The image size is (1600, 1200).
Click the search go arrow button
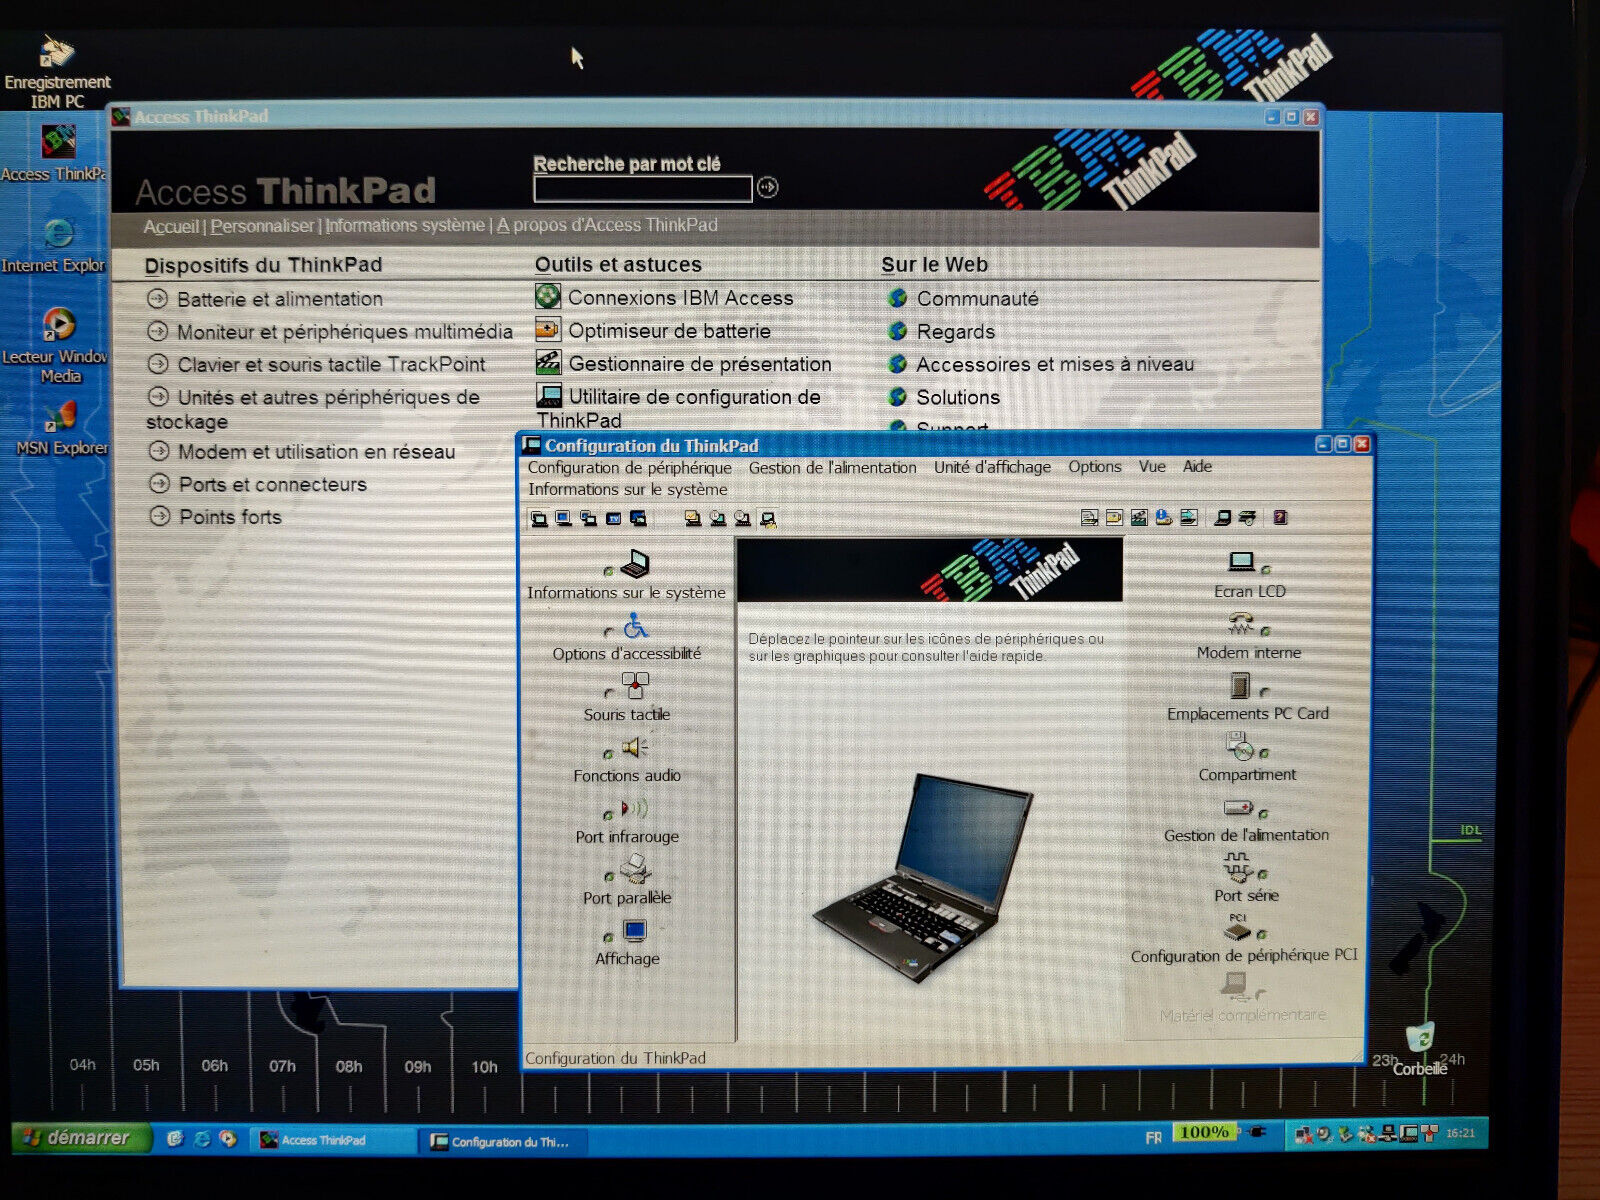point(767,187)
